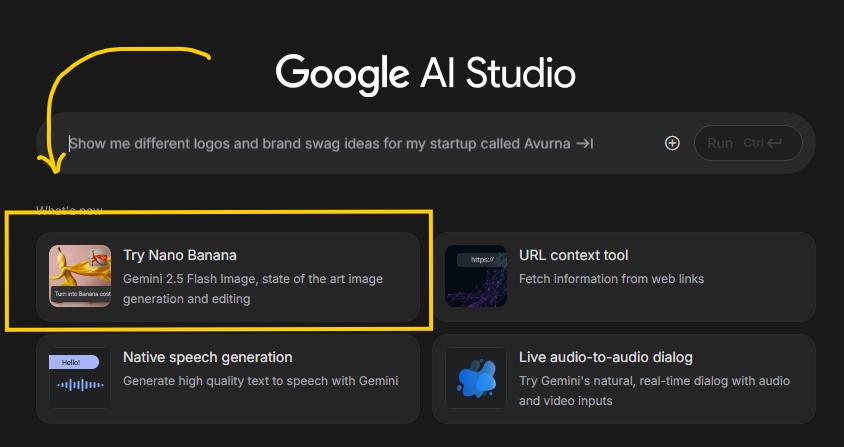Open the Nano Banana thumbnail image

tap(80, 276)
